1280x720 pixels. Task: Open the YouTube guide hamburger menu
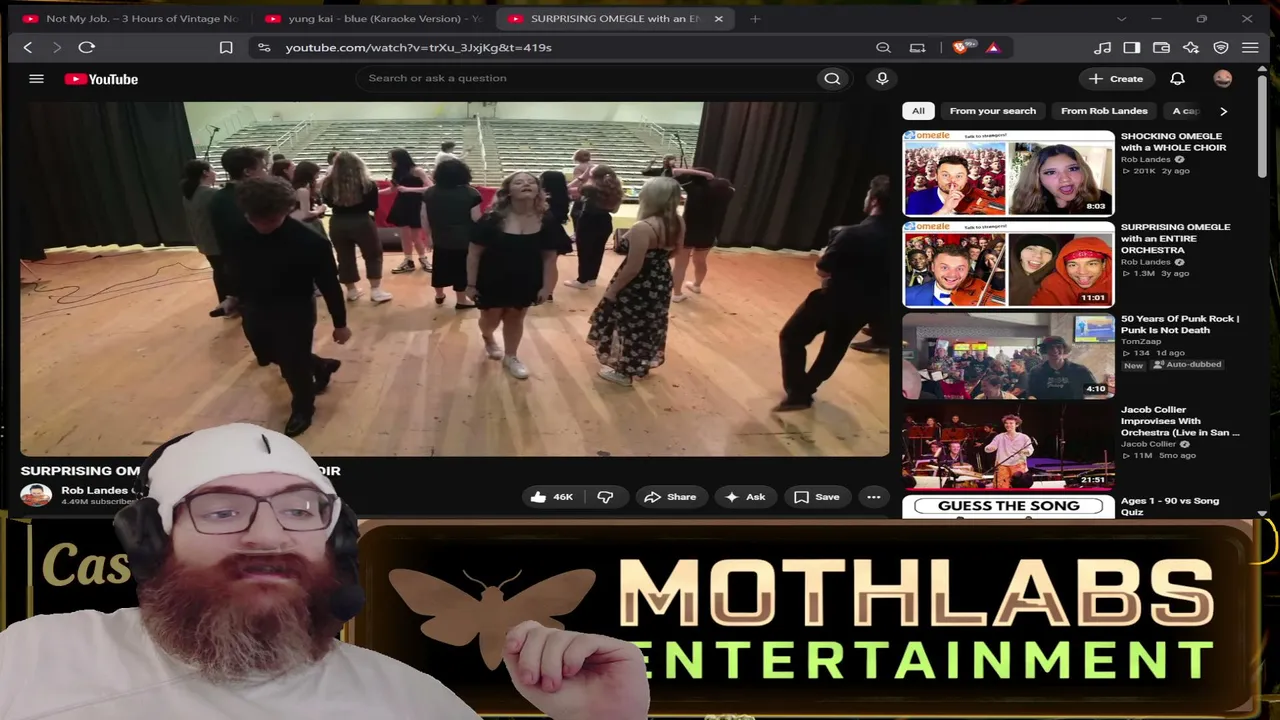click(37, 79)
